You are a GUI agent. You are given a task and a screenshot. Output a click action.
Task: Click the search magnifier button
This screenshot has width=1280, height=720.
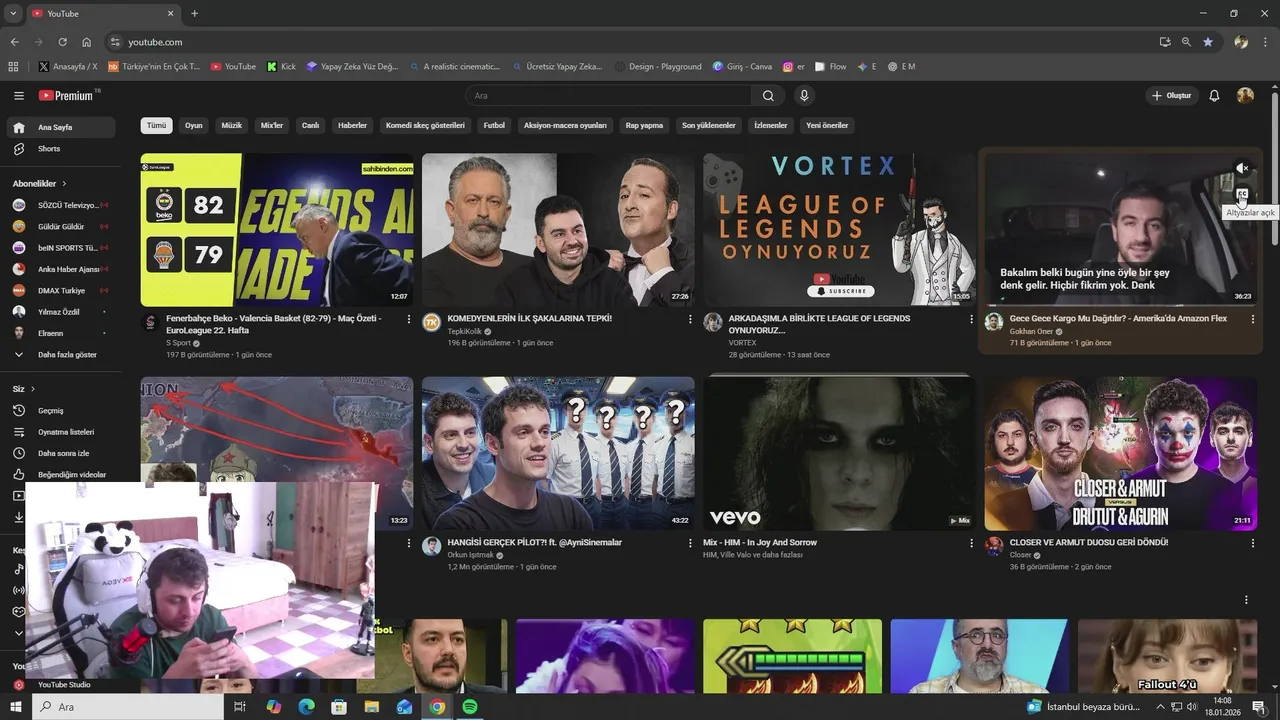[768, 96]
